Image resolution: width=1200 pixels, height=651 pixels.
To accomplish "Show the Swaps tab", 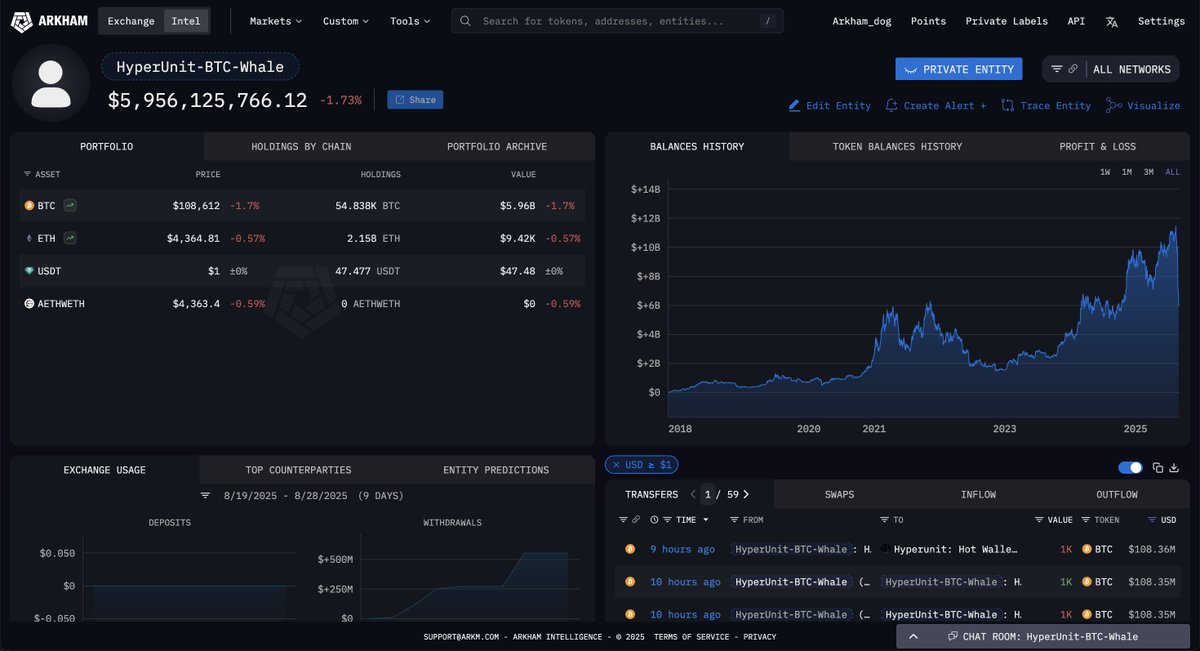I will pos(839,494).
